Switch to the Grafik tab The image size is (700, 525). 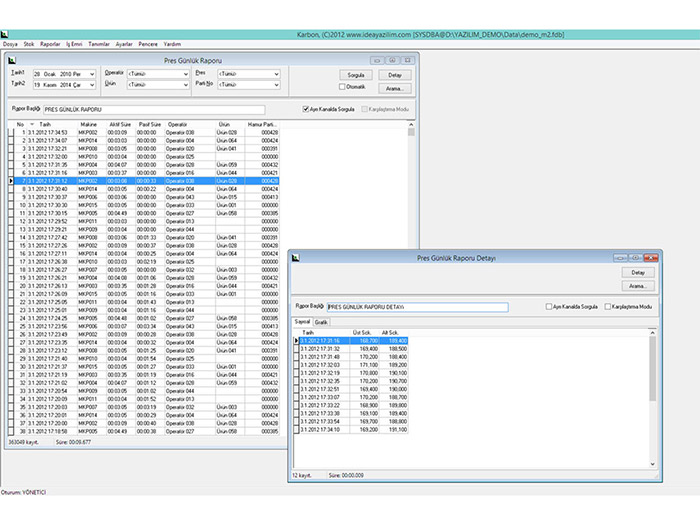(321, 322)
